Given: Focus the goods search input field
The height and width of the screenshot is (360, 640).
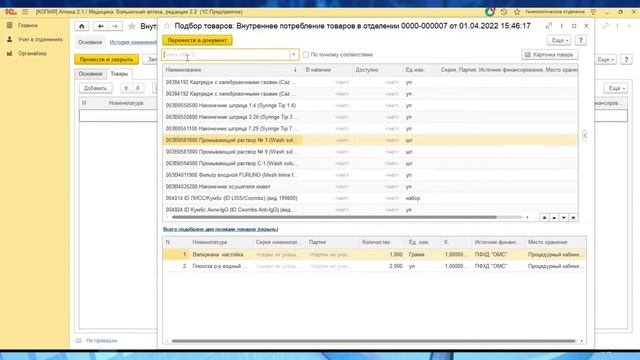Looking at the screenshot, I should click(x=226, y=54).
